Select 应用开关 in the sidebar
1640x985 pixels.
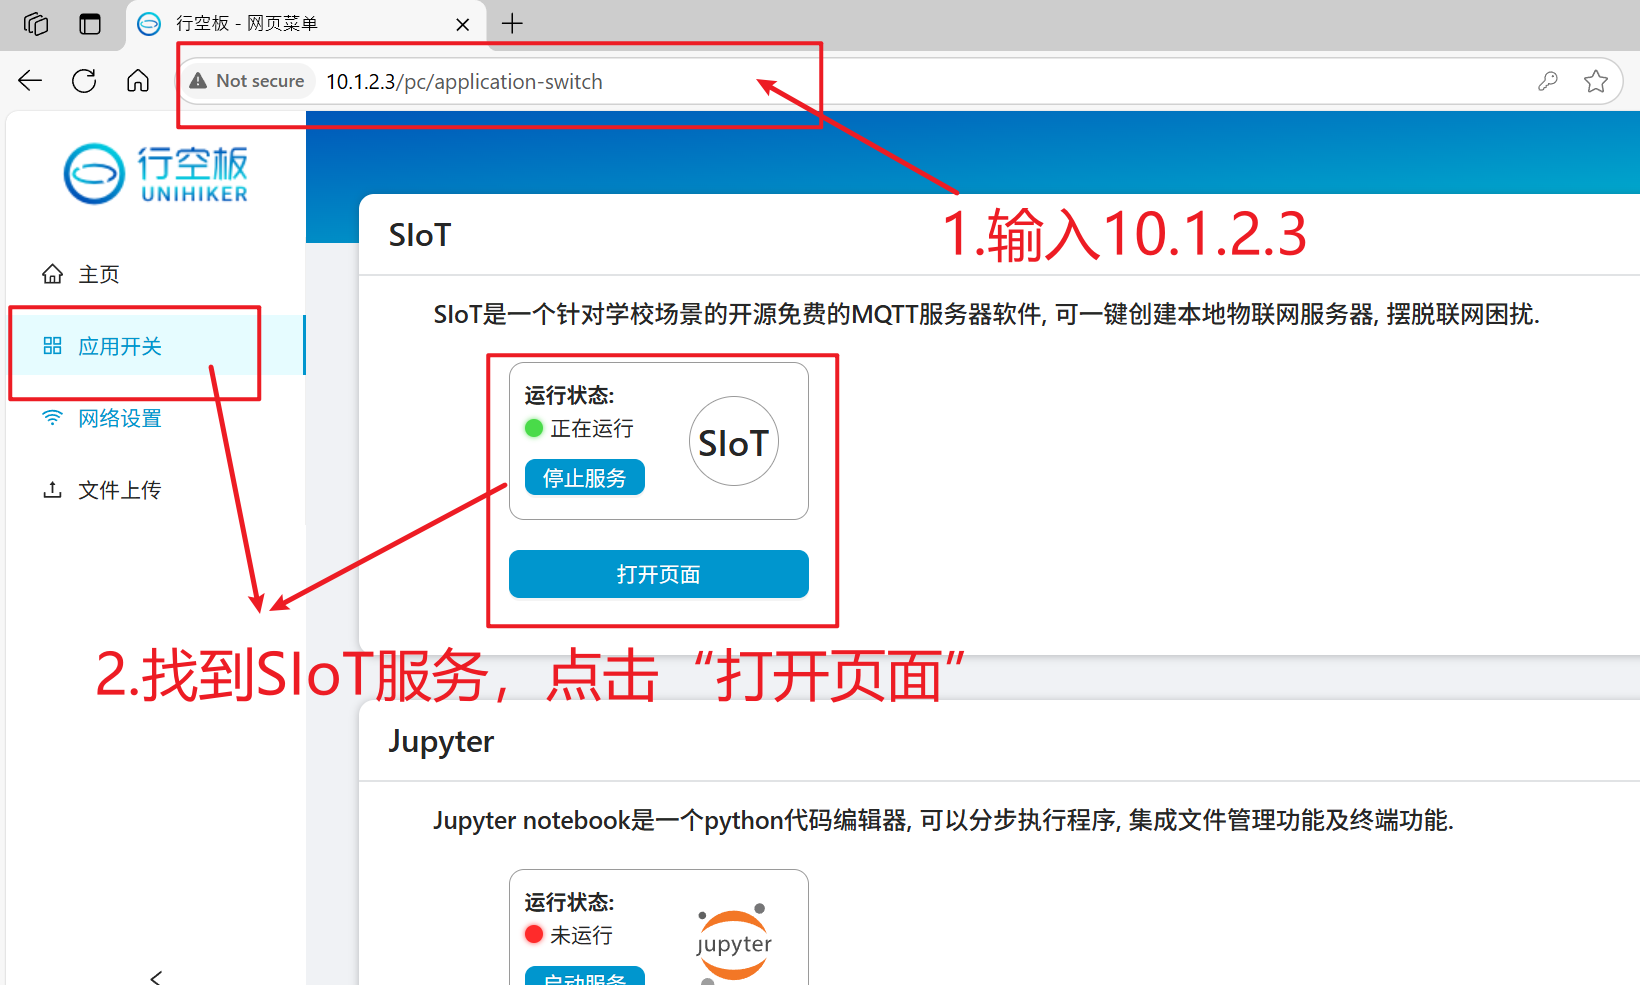(155, 346)
